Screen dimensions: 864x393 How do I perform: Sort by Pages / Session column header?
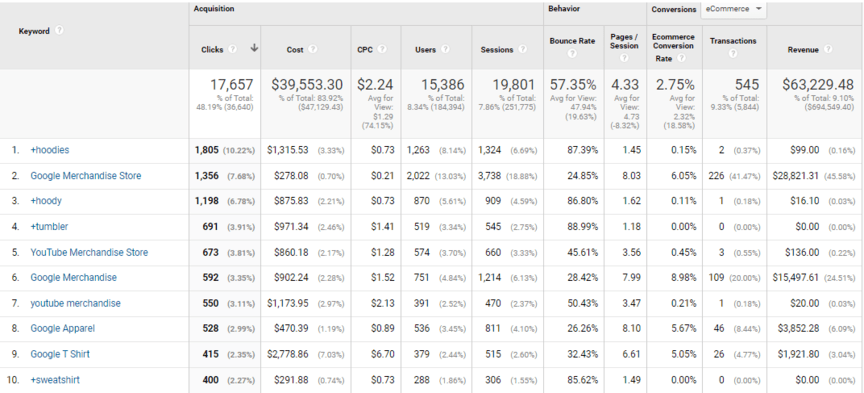coord(624,41)
